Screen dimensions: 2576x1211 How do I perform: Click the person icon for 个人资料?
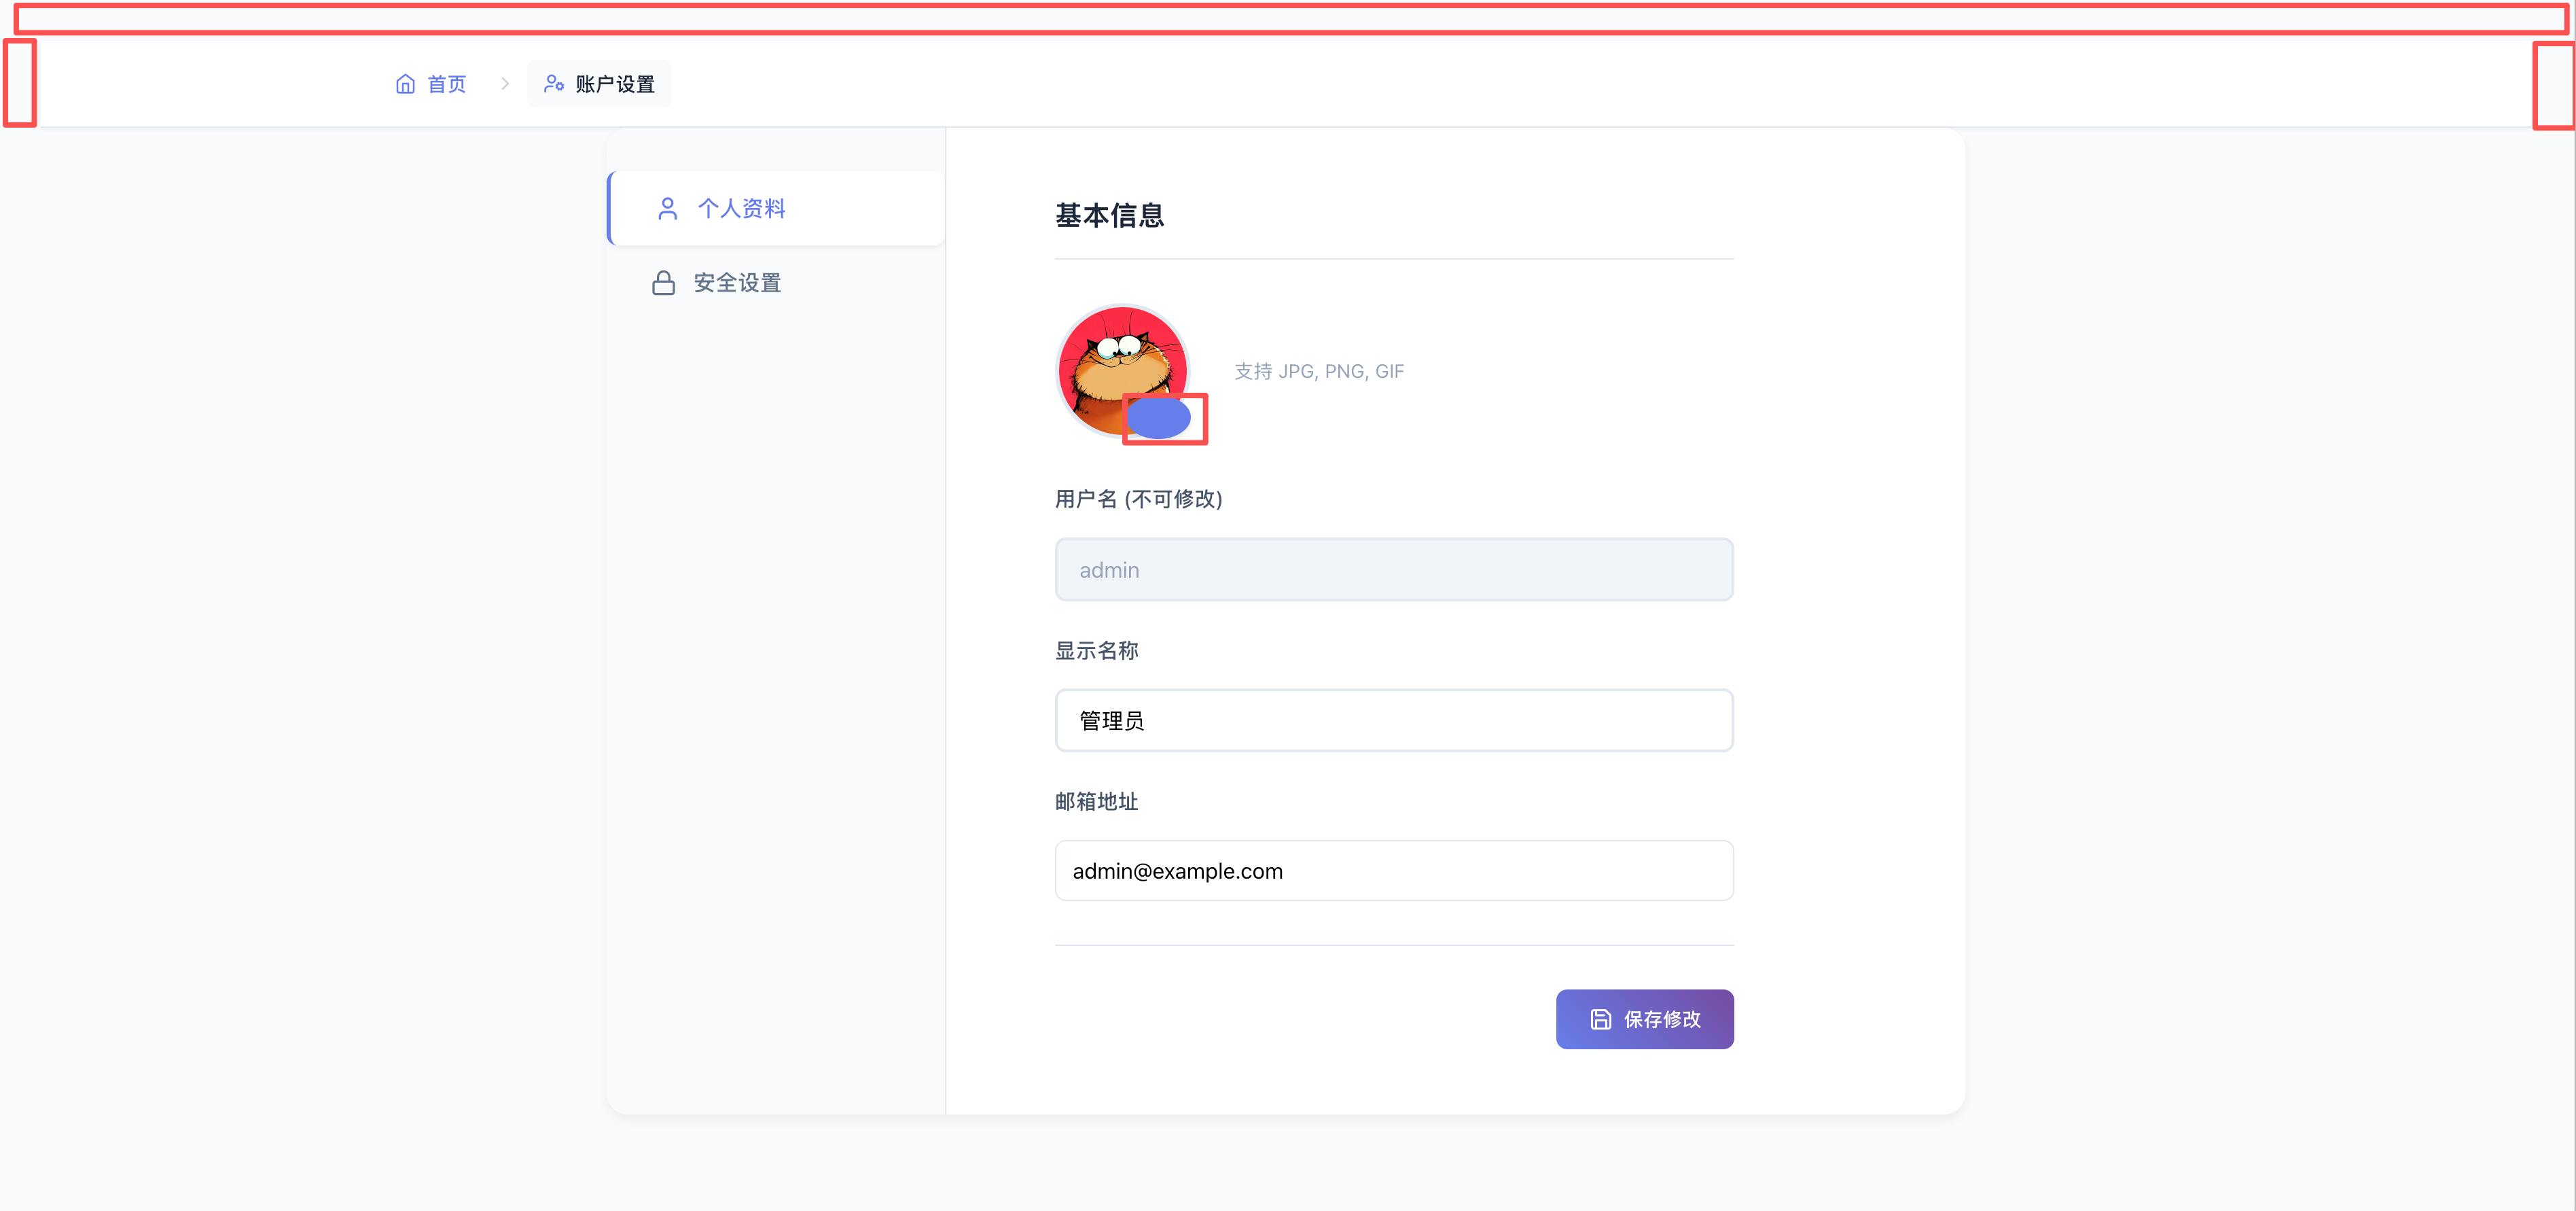pyautogui.click(x=667, y=208)
